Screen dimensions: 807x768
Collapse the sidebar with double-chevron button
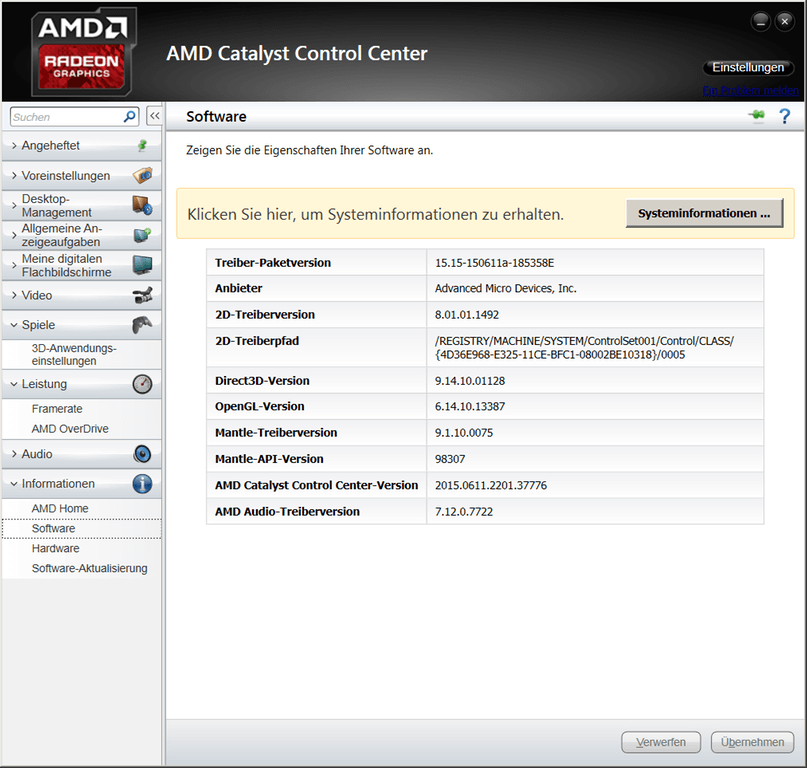tap(154, 116)
